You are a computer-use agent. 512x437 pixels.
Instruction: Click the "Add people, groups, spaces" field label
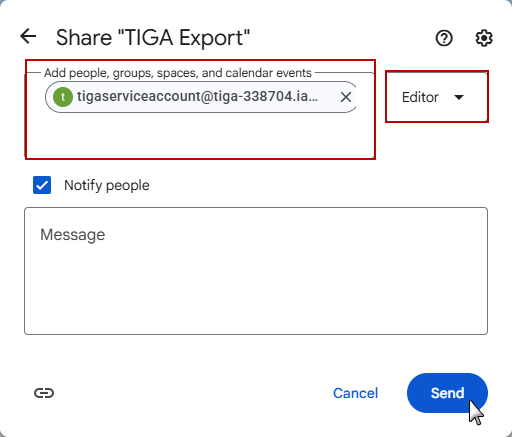(178, 73)
